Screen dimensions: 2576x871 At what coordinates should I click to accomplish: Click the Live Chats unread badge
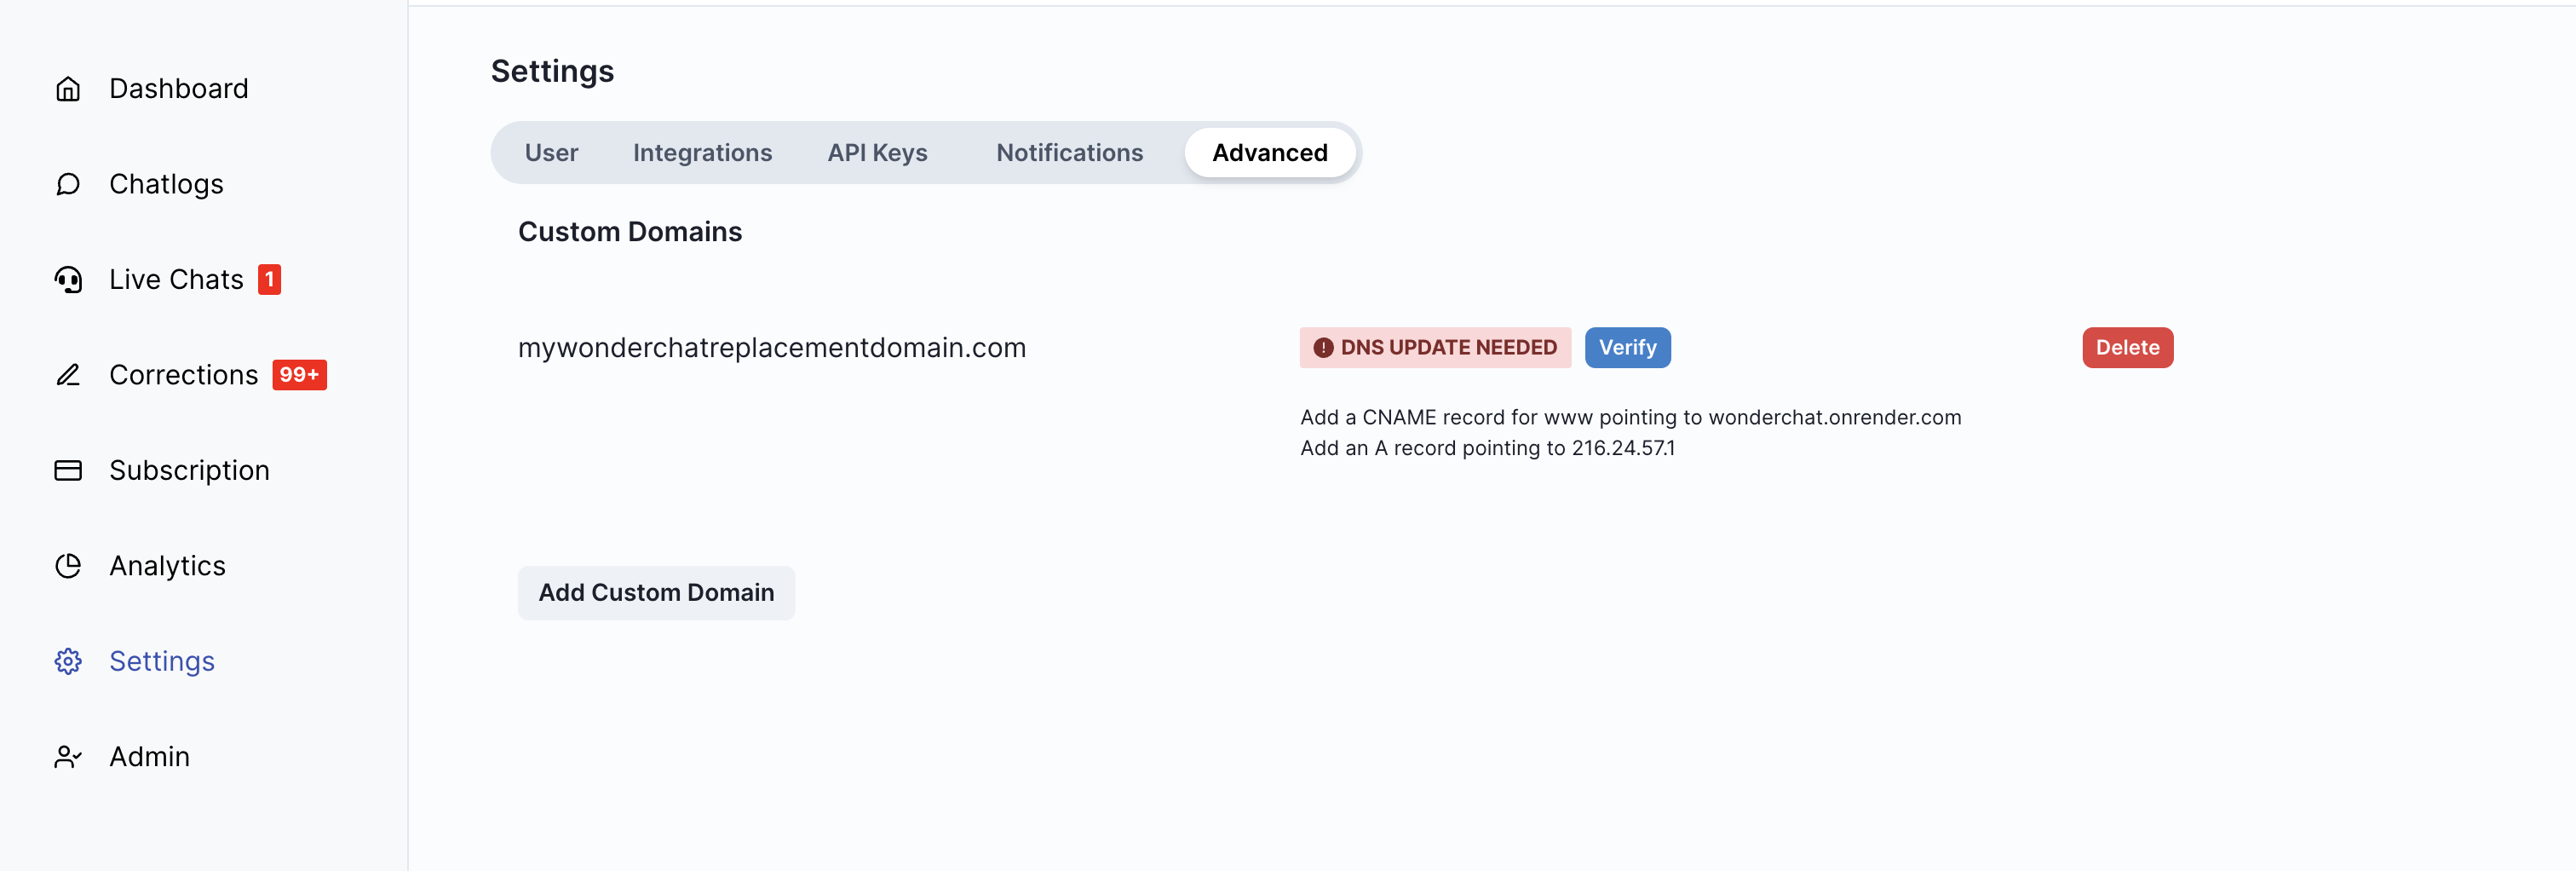[269, 280]
